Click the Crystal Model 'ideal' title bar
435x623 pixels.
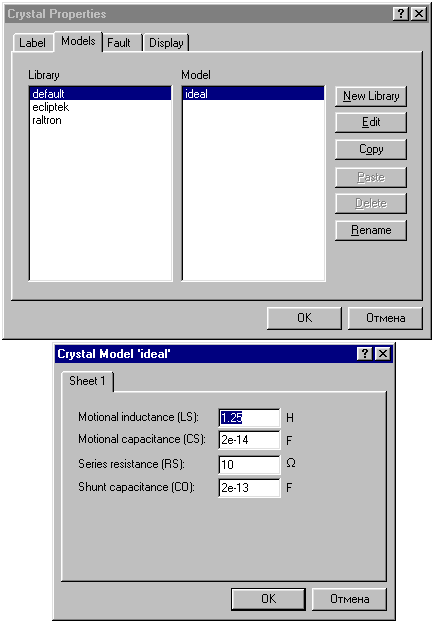224,354
